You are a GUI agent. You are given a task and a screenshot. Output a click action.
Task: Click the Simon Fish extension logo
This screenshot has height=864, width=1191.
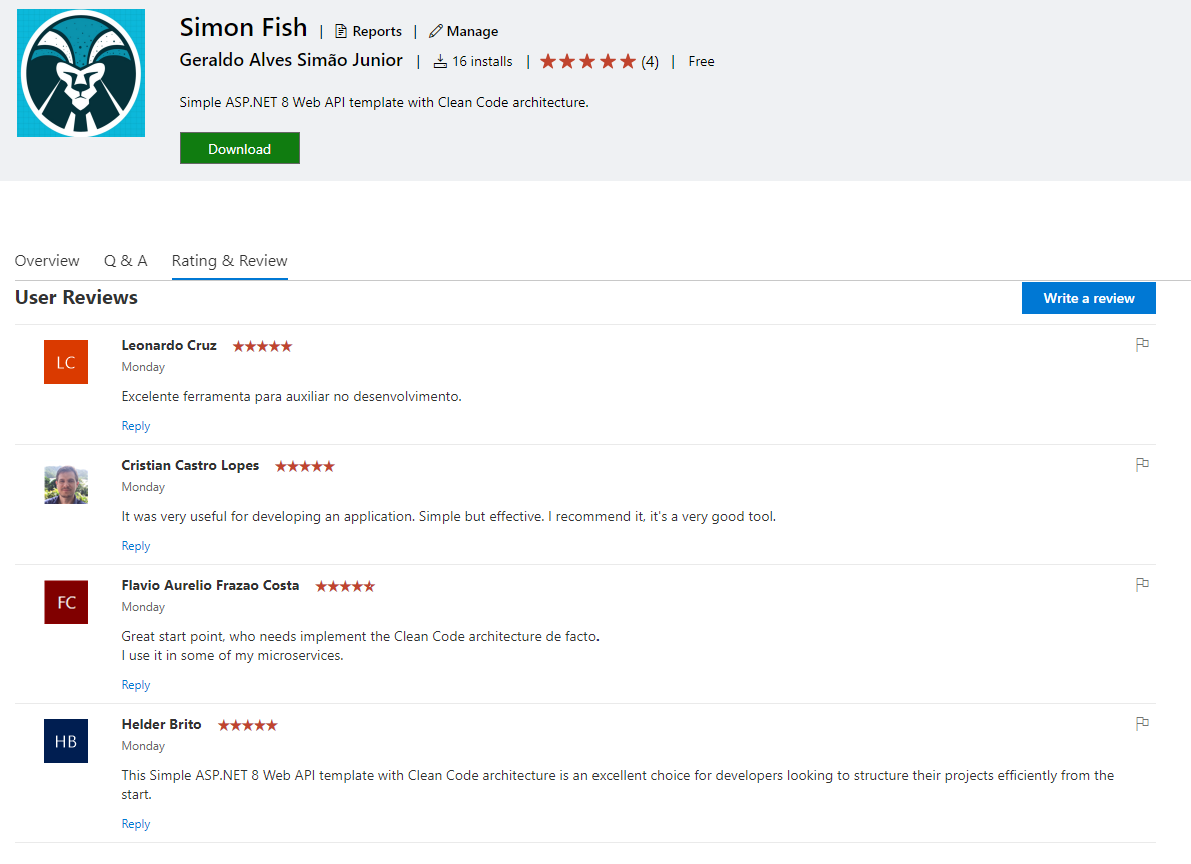tap(80, 72)
